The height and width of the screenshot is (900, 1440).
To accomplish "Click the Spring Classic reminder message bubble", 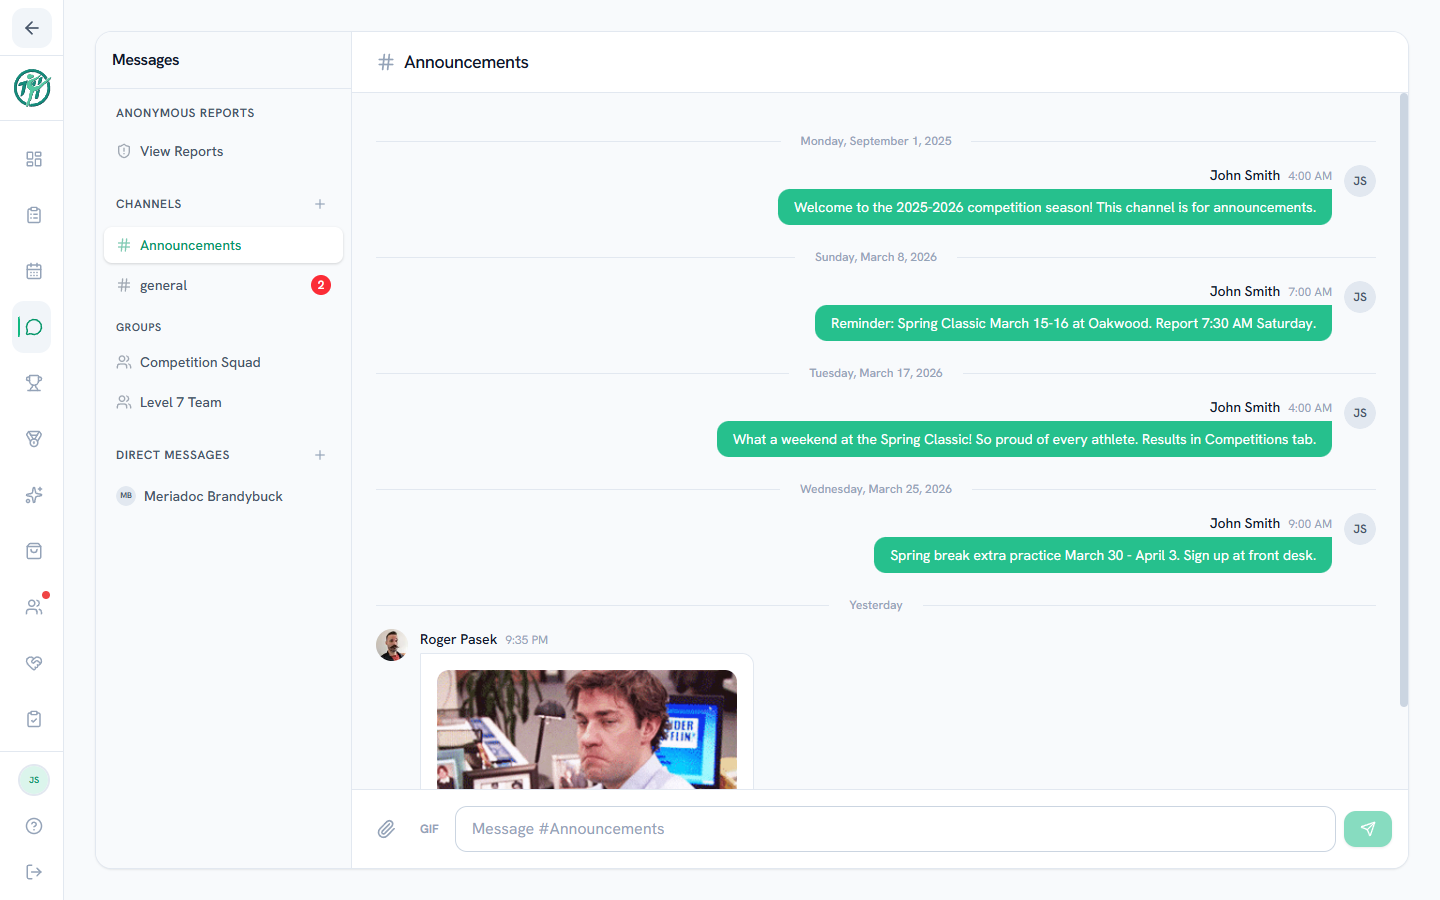I will (1073, 323).
